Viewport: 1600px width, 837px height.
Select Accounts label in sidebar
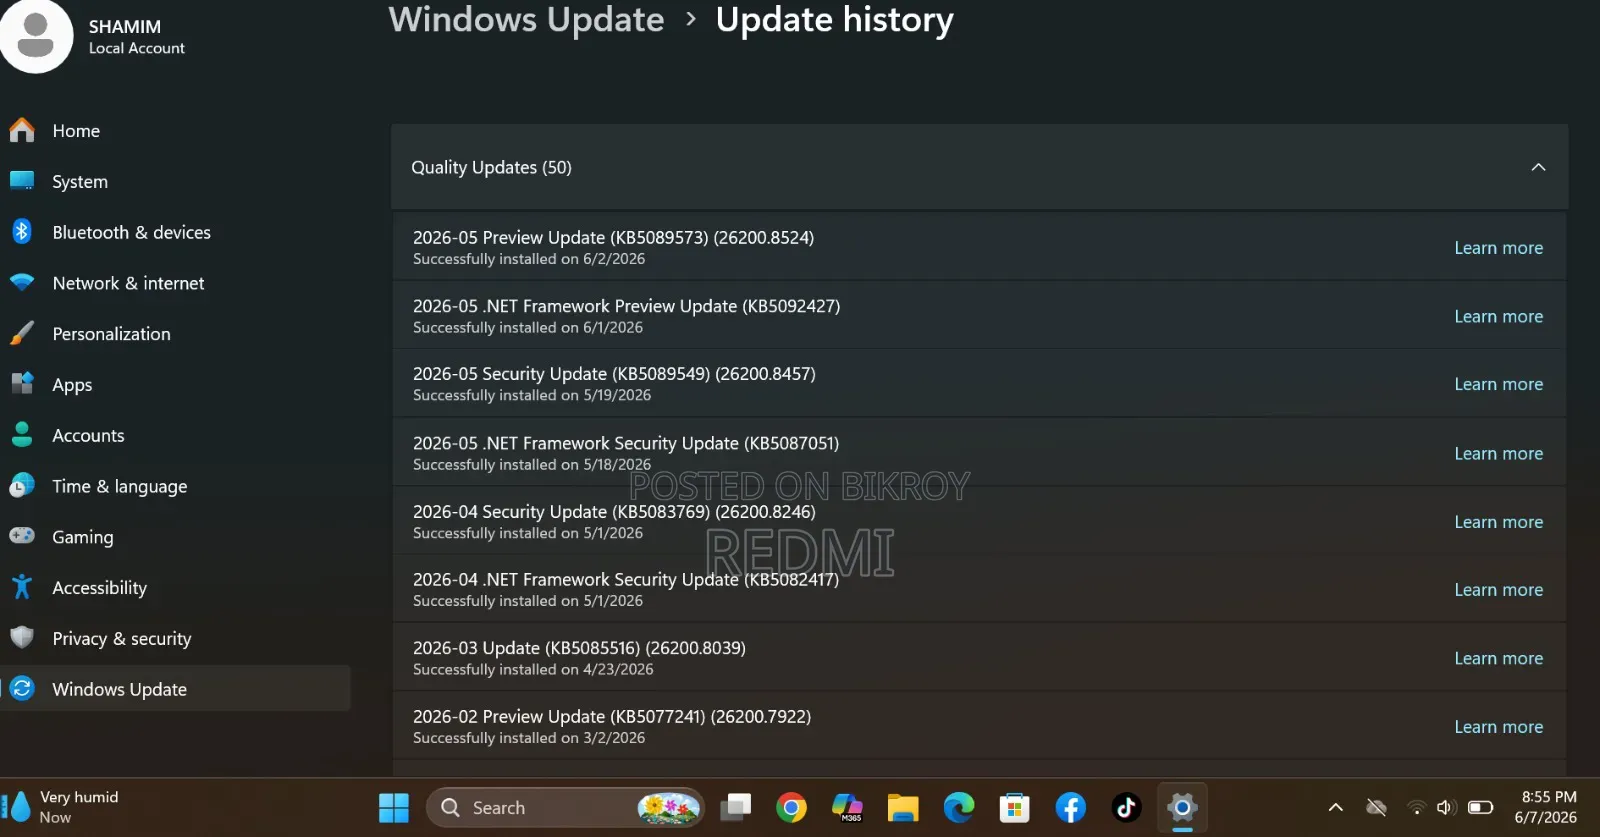(x=88, y=435)
